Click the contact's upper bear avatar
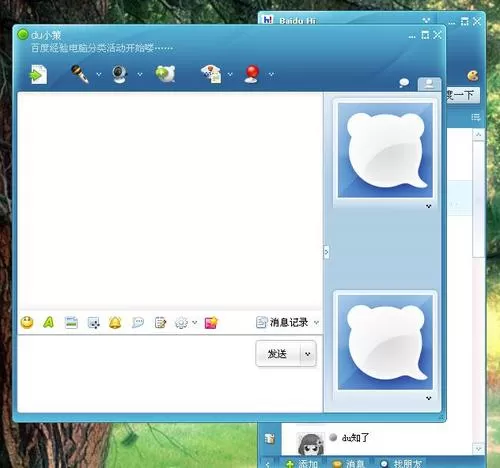Screen dimensions: 500x468 point(385,150)
